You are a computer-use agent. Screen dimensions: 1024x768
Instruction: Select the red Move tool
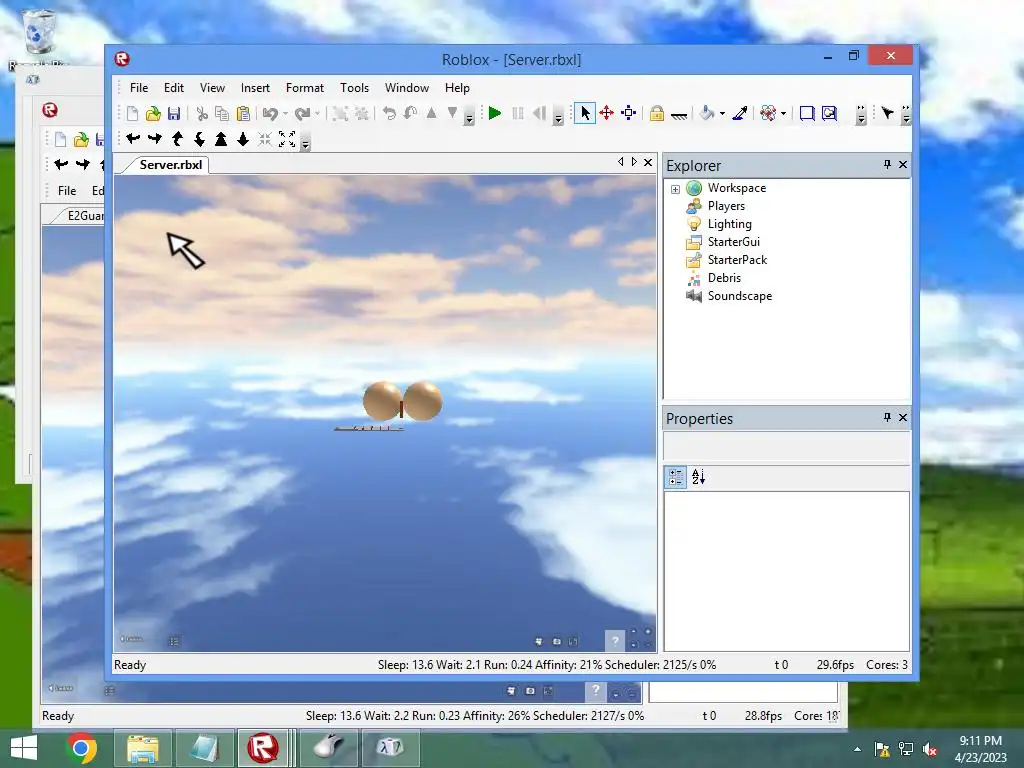(x=607, y=114)
